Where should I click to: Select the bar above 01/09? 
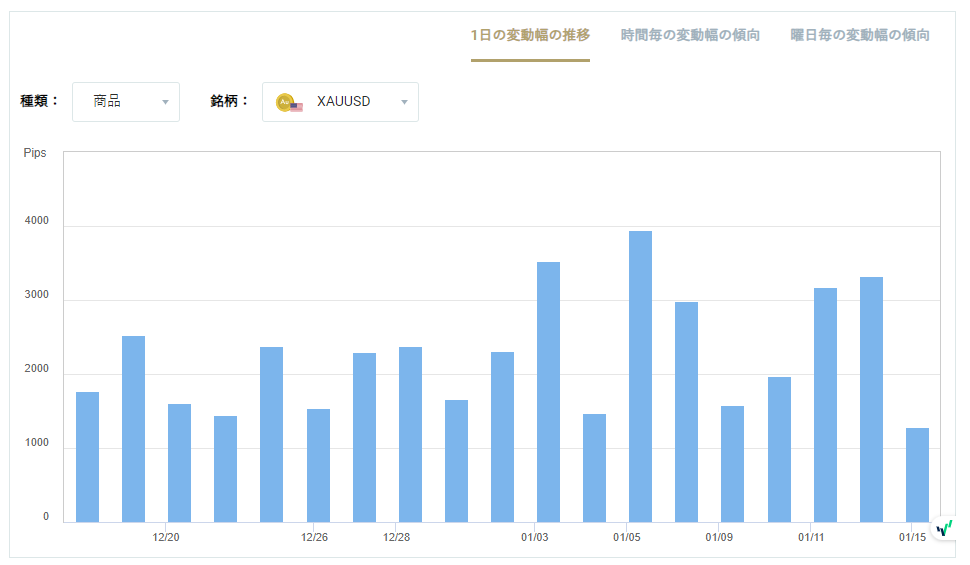[732, 464]
